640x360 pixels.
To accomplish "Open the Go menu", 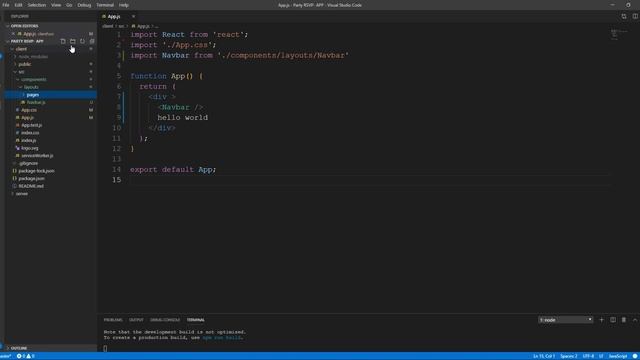I will [x=69, y=5].
